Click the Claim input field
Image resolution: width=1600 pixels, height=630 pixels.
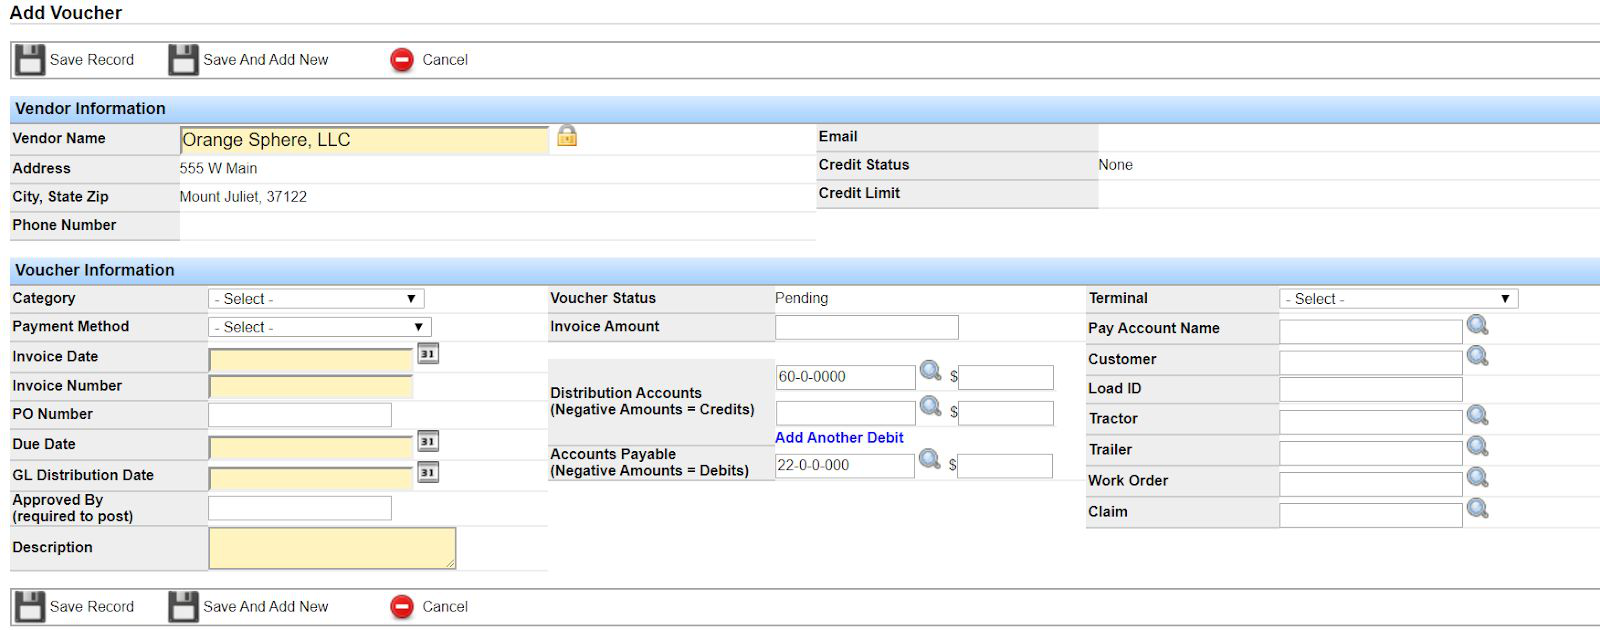tap(1371, 515)
